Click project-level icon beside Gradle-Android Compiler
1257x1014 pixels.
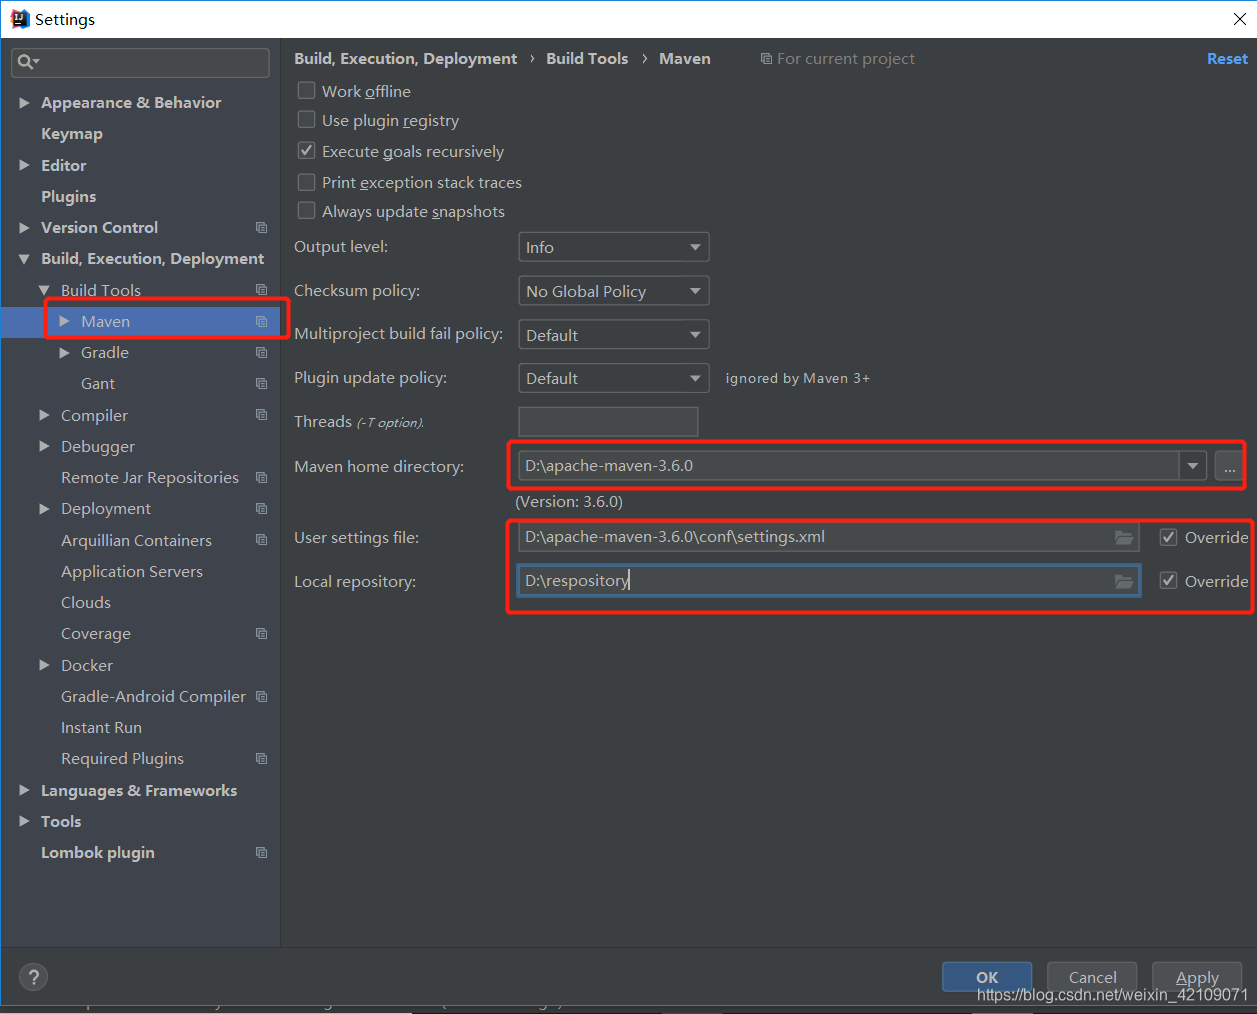click(x=261, y=696)
